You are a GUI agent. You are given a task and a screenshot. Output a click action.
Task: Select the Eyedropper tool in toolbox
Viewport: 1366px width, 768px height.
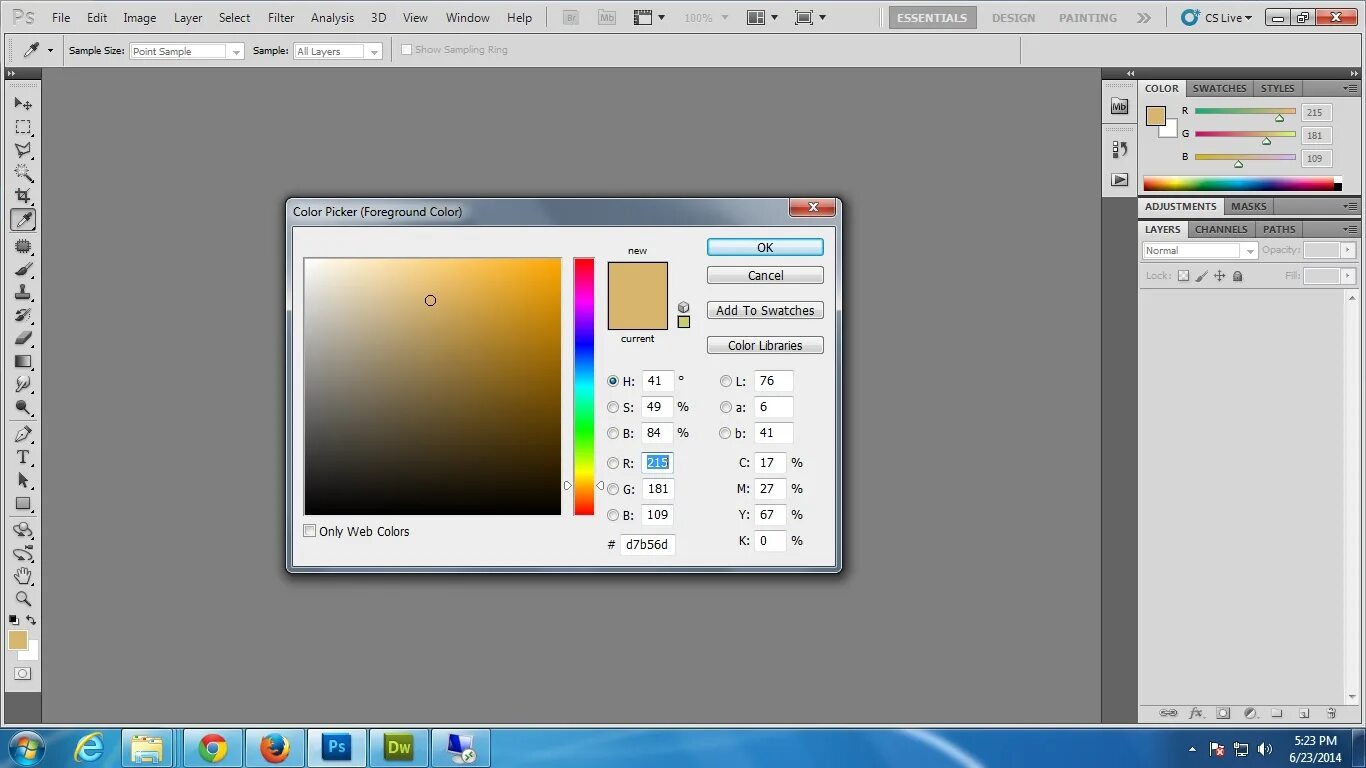coord(23,220)
